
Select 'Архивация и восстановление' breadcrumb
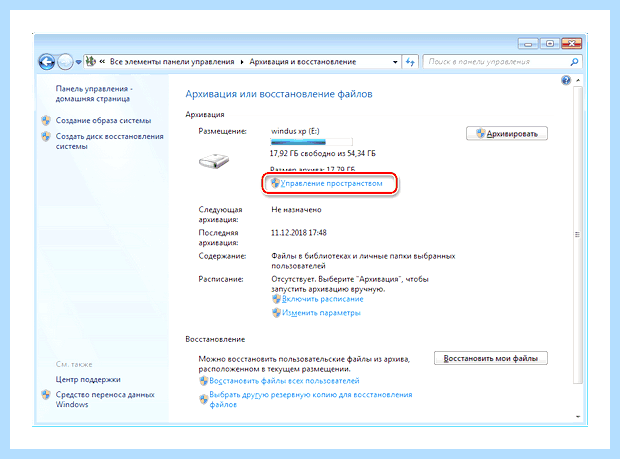pos(303,62)
